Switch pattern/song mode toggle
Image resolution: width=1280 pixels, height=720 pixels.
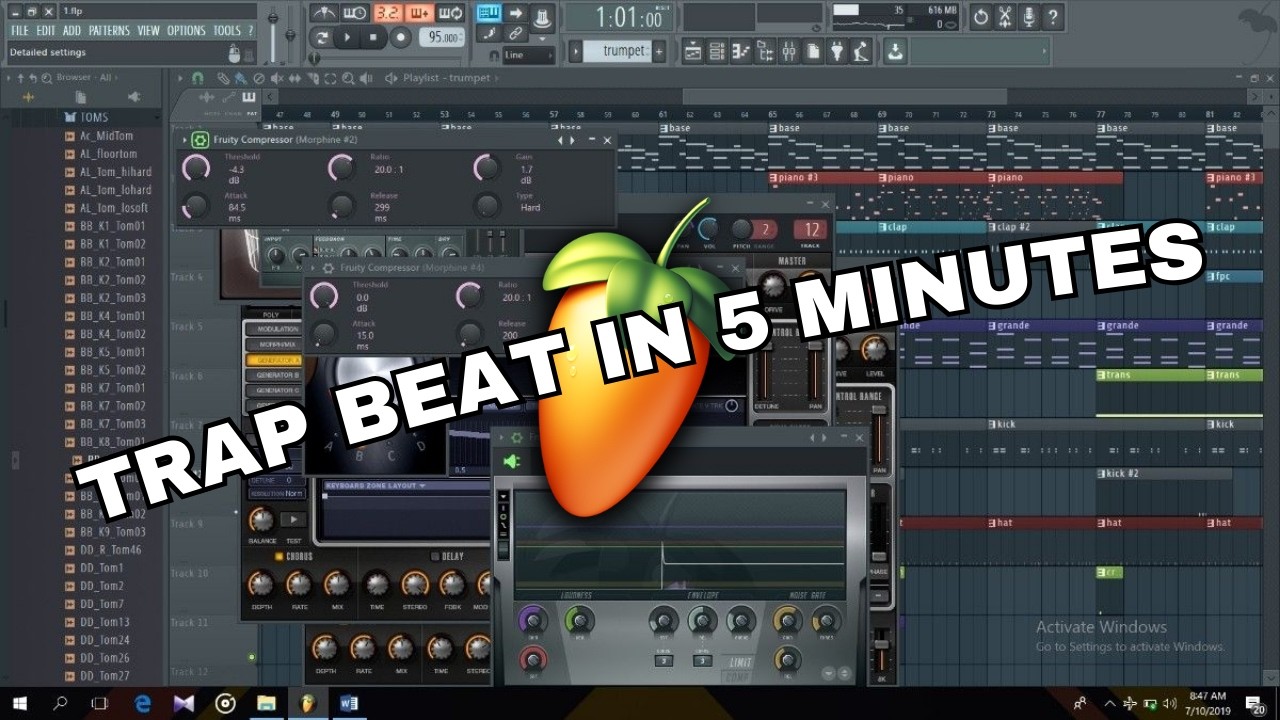322,37
